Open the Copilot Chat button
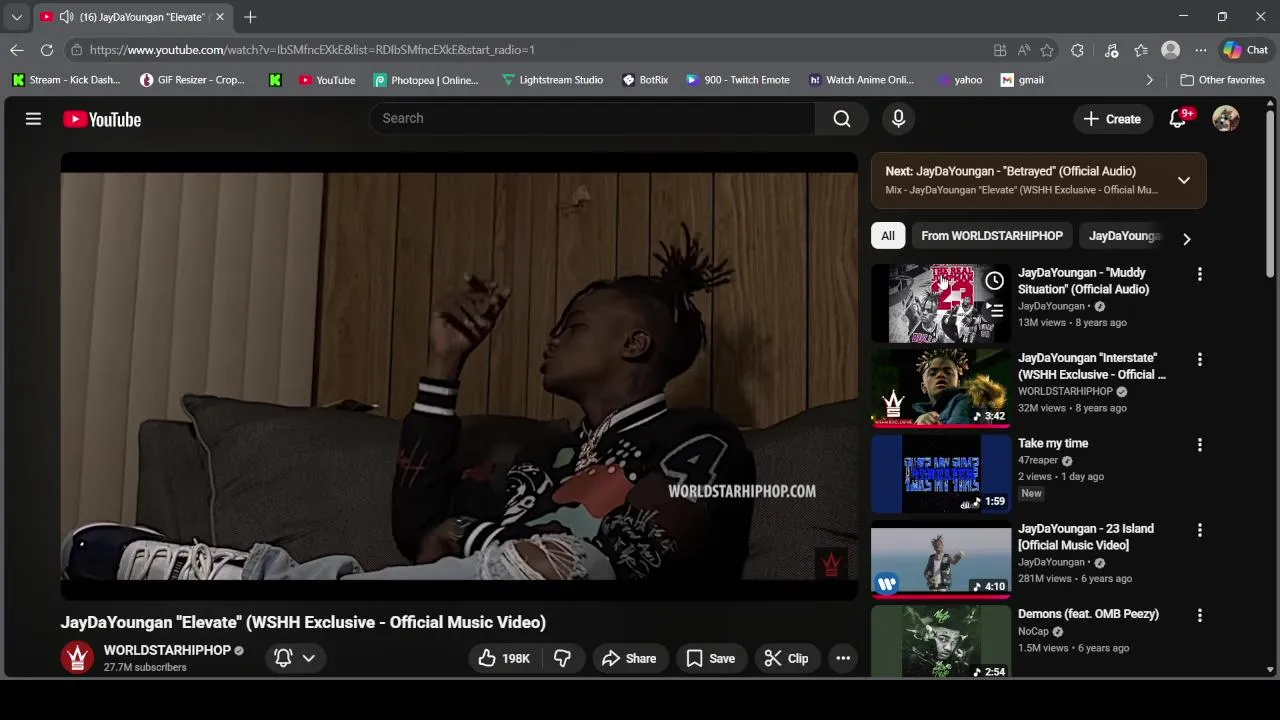The width and height of the screenshot is (1280, 720). click(x=1245, y=50)
